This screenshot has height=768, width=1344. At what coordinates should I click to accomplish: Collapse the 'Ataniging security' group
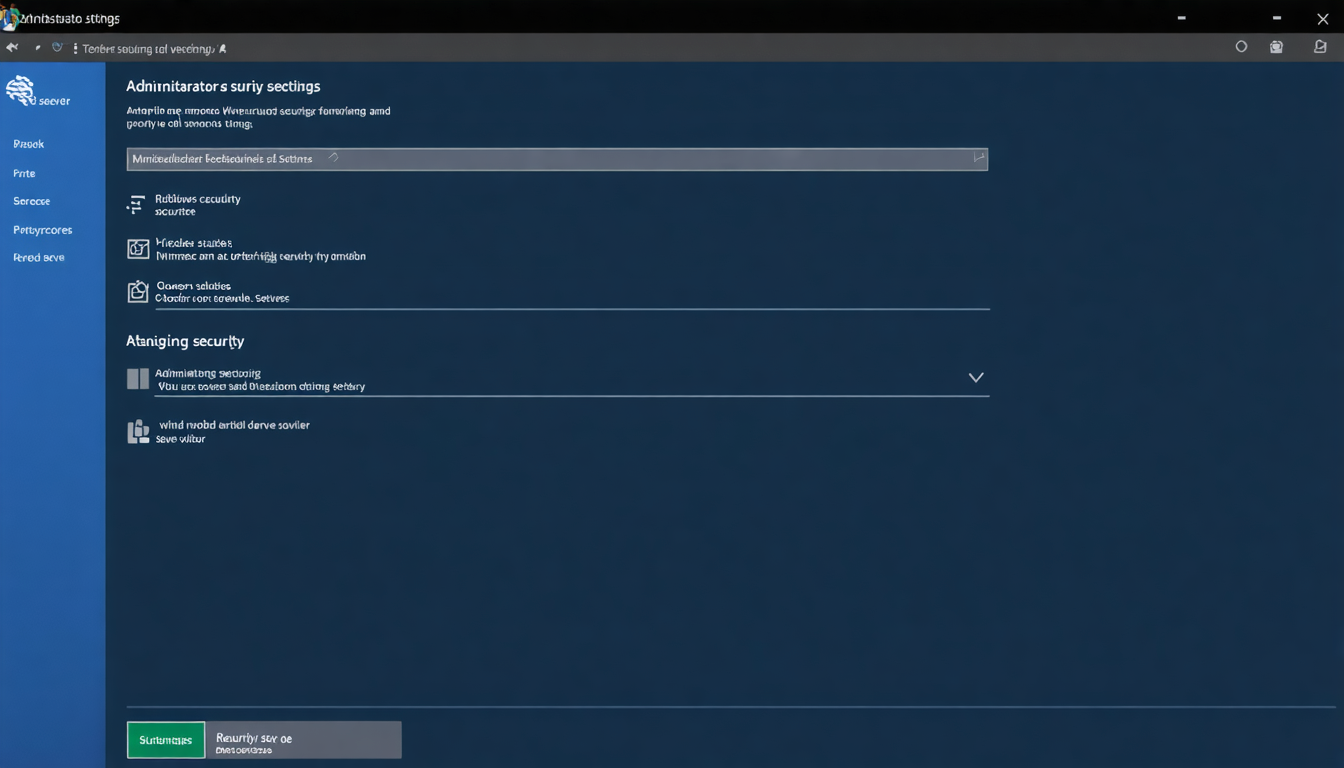[x=185, y=341]
